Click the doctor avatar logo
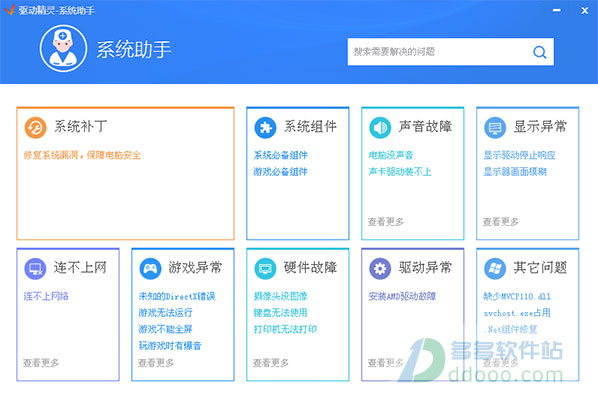Viewport: 598px width, 418px height. (x=63, y=48)
